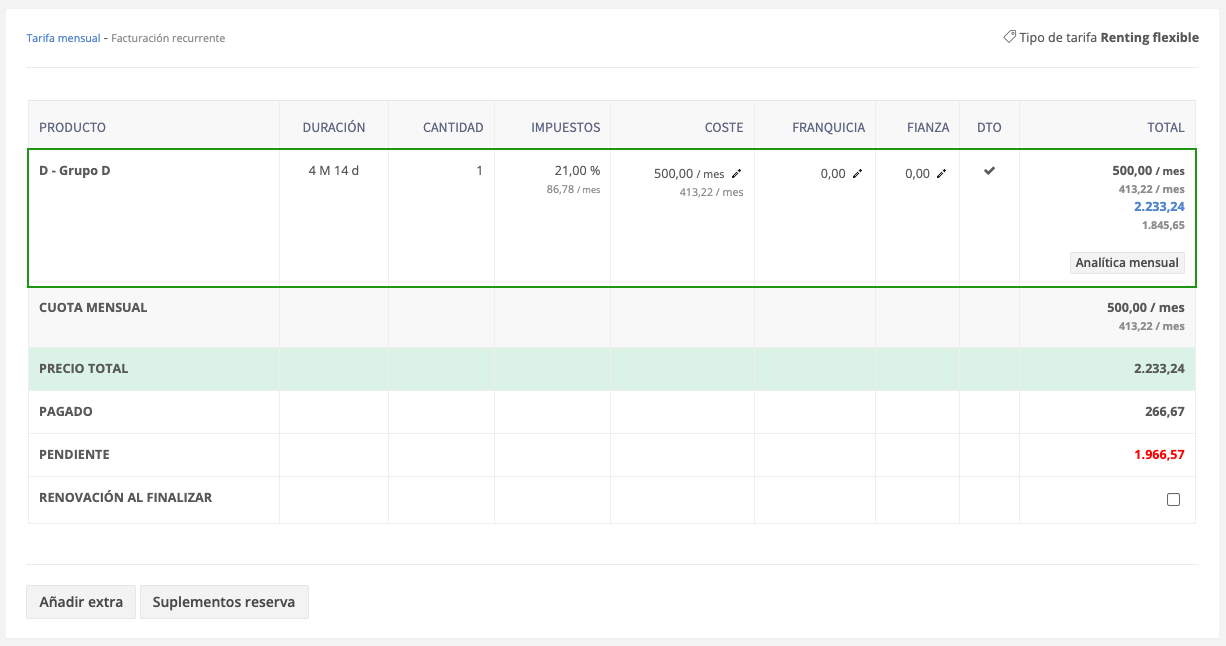Screen dimensions: 1226x646
Task: Click the Renting flexible tariff type label
Action: pyautogui.click(x=1149, y=38)
